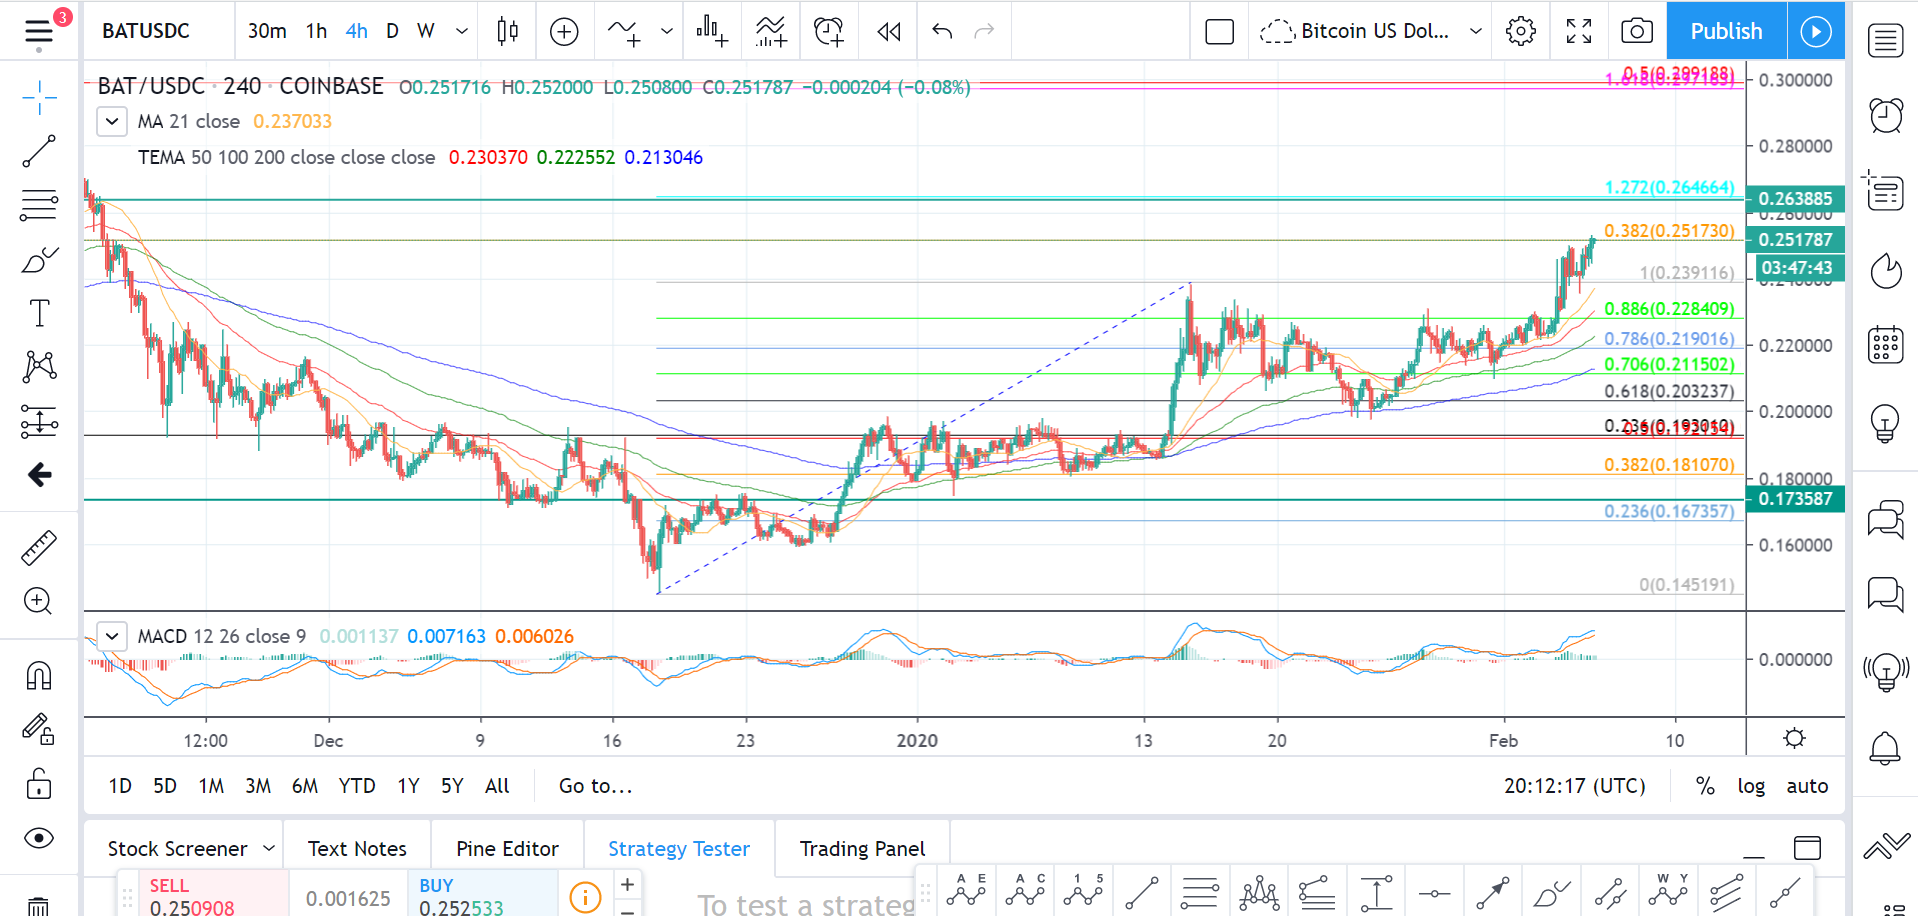Undo the last chart action
1918x916 pixels.
click(939, 31)
